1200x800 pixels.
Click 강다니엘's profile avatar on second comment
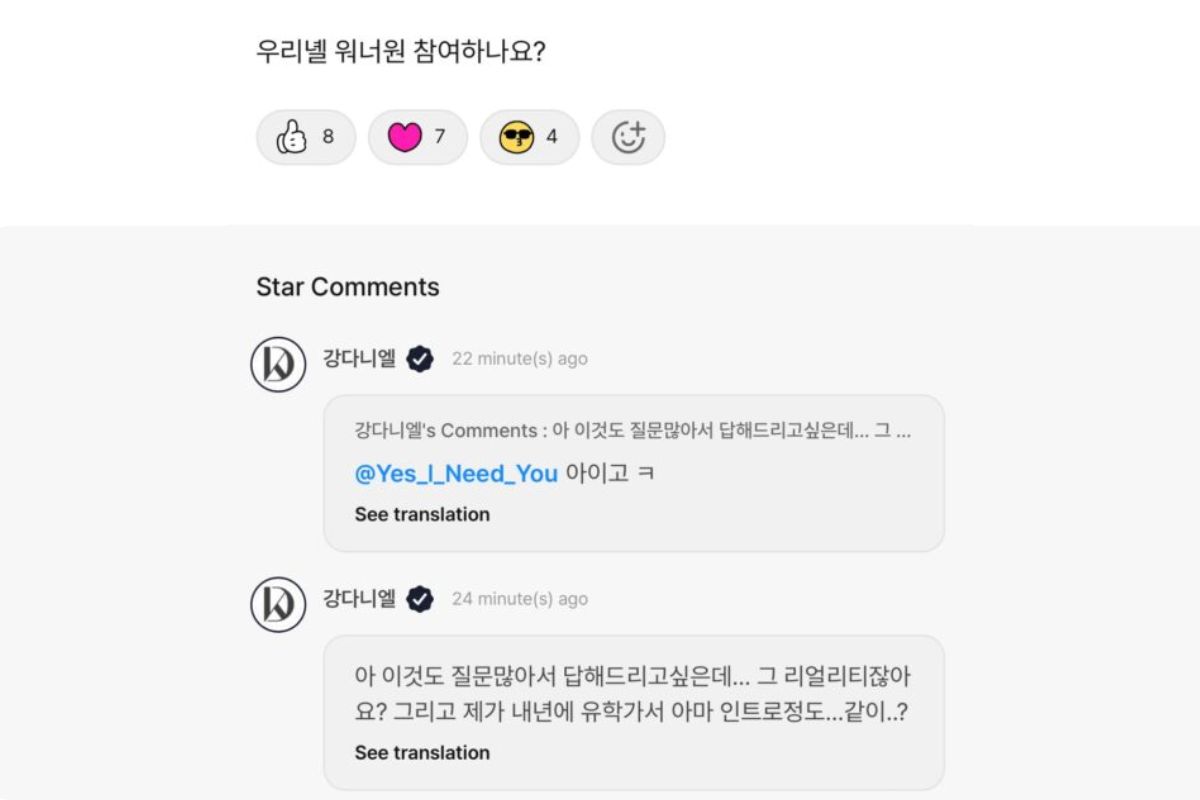click(277, 604)
